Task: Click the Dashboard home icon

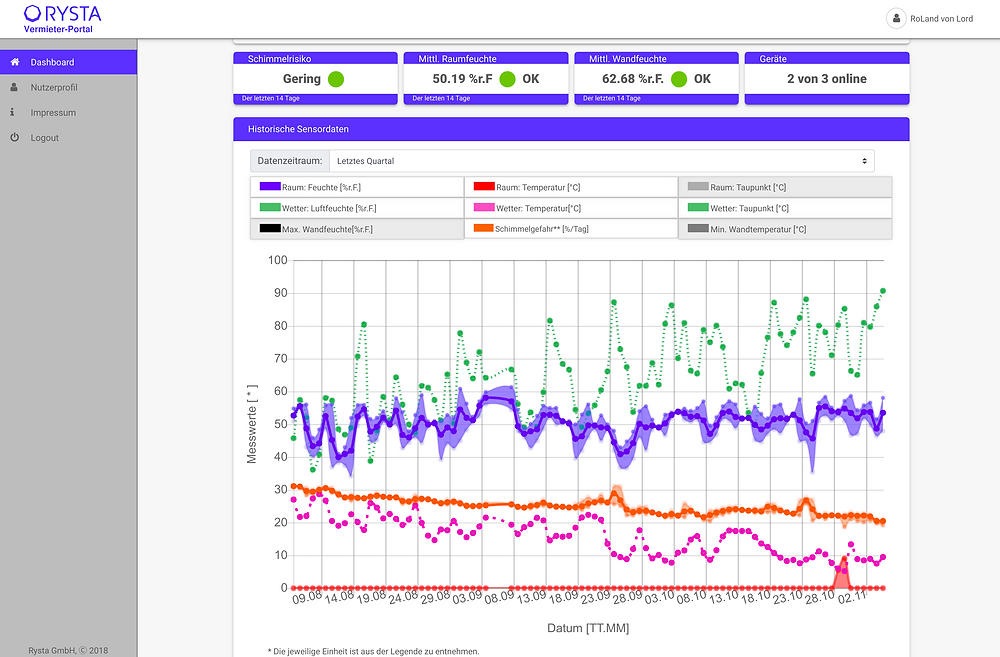Action: pos(15,62)
